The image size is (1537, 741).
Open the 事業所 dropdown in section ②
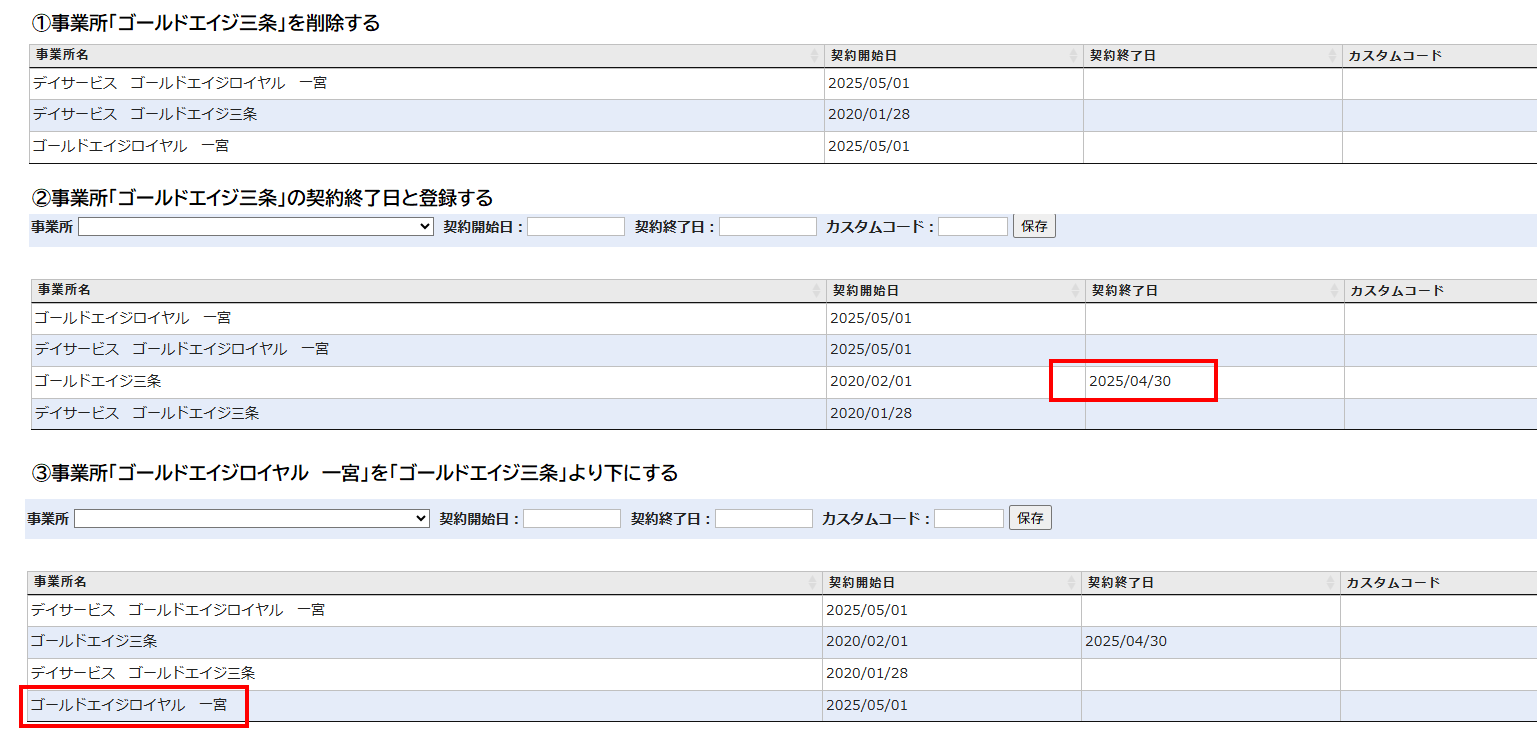tap(255, 227)
